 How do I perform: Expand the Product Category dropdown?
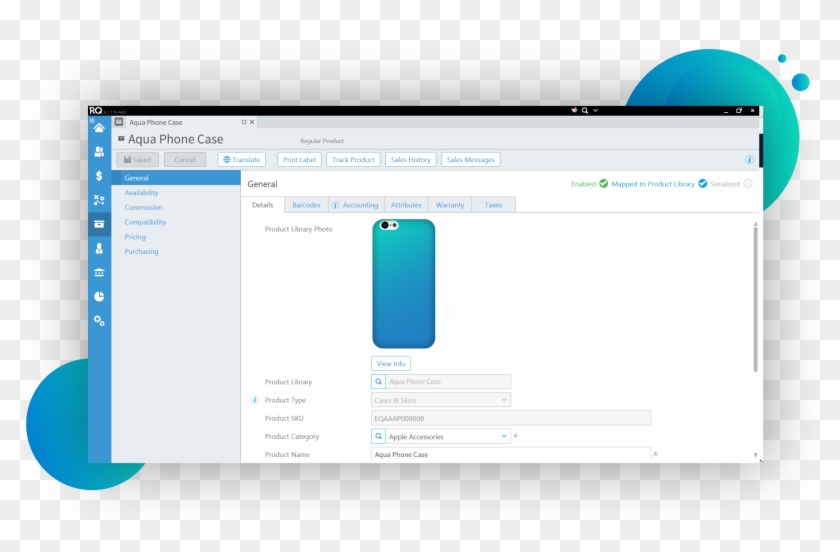click(x=504, y=437)
